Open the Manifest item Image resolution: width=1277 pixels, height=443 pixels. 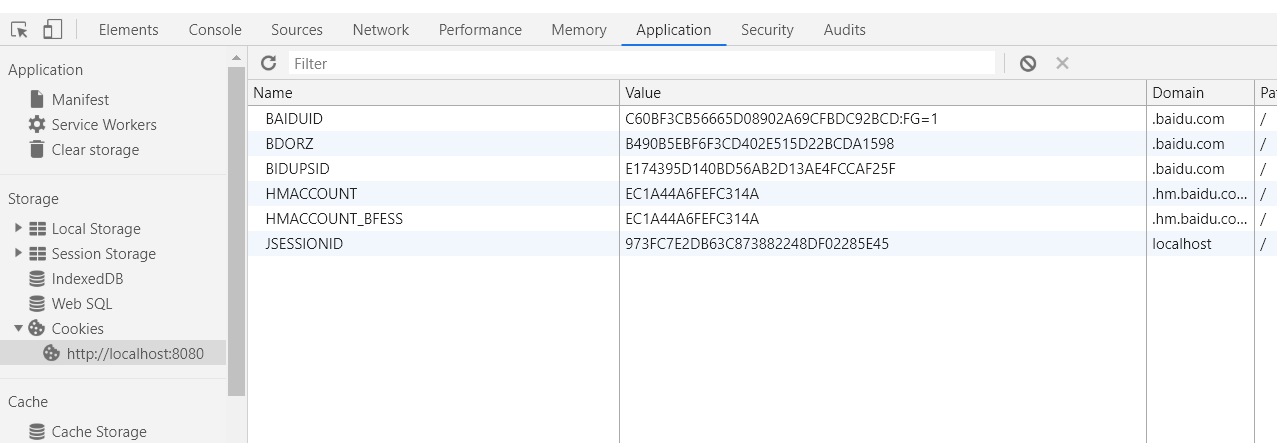tap(80, 100)
